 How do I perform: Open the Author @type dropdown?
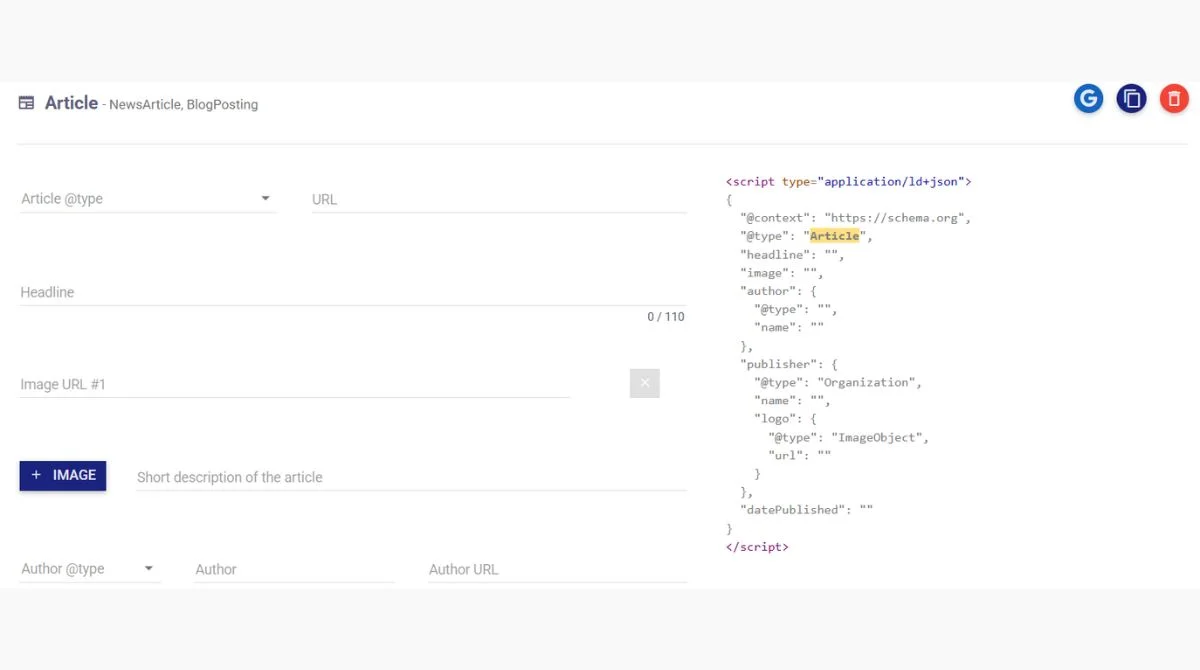point(90,569)
